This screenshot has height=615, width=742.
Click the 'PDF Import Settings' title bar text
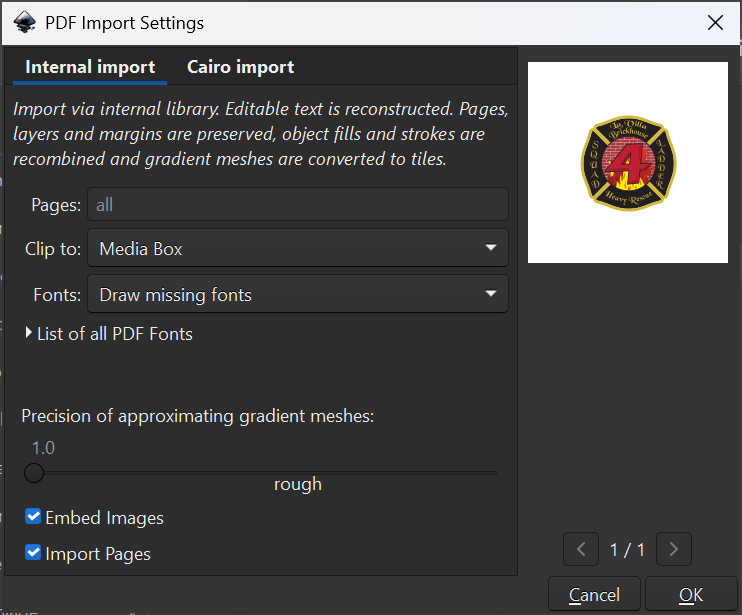coord(125,22)
